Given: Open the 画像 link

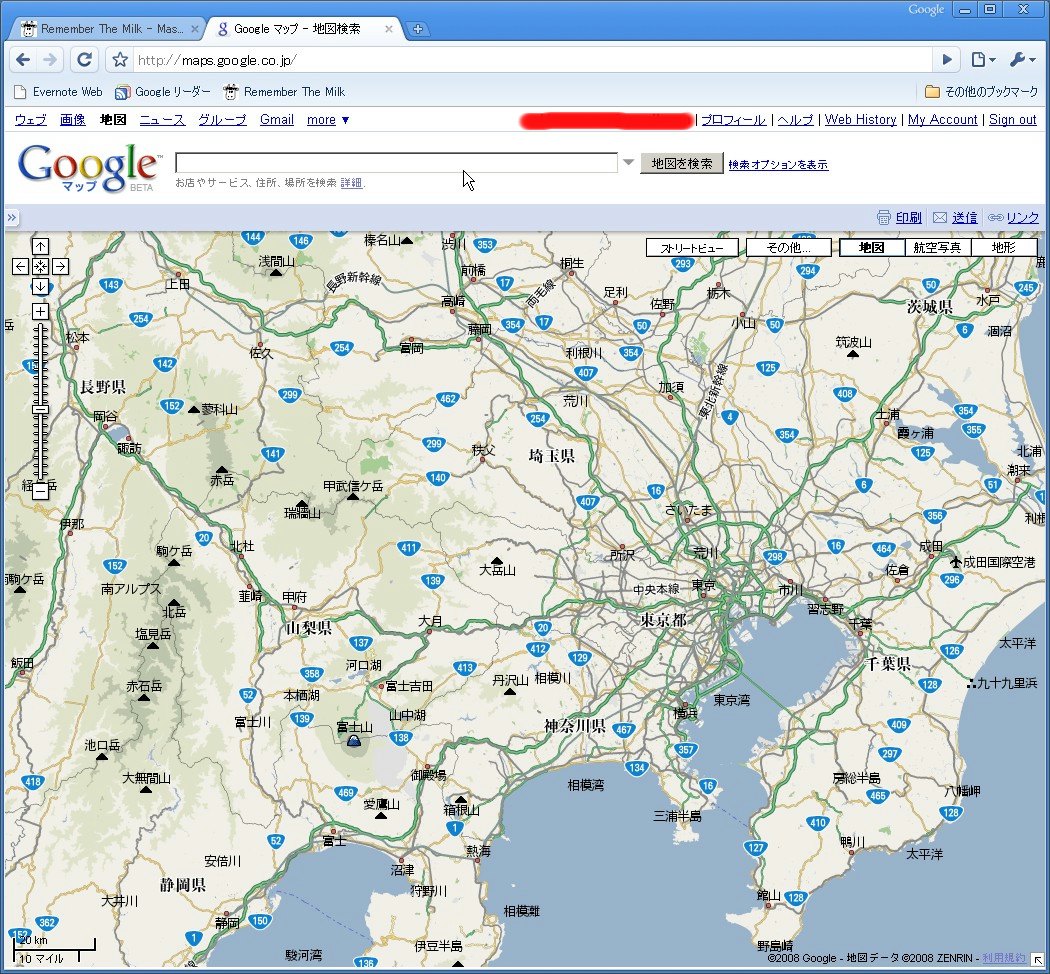Looking at the screenshot, I should (72, 120).
